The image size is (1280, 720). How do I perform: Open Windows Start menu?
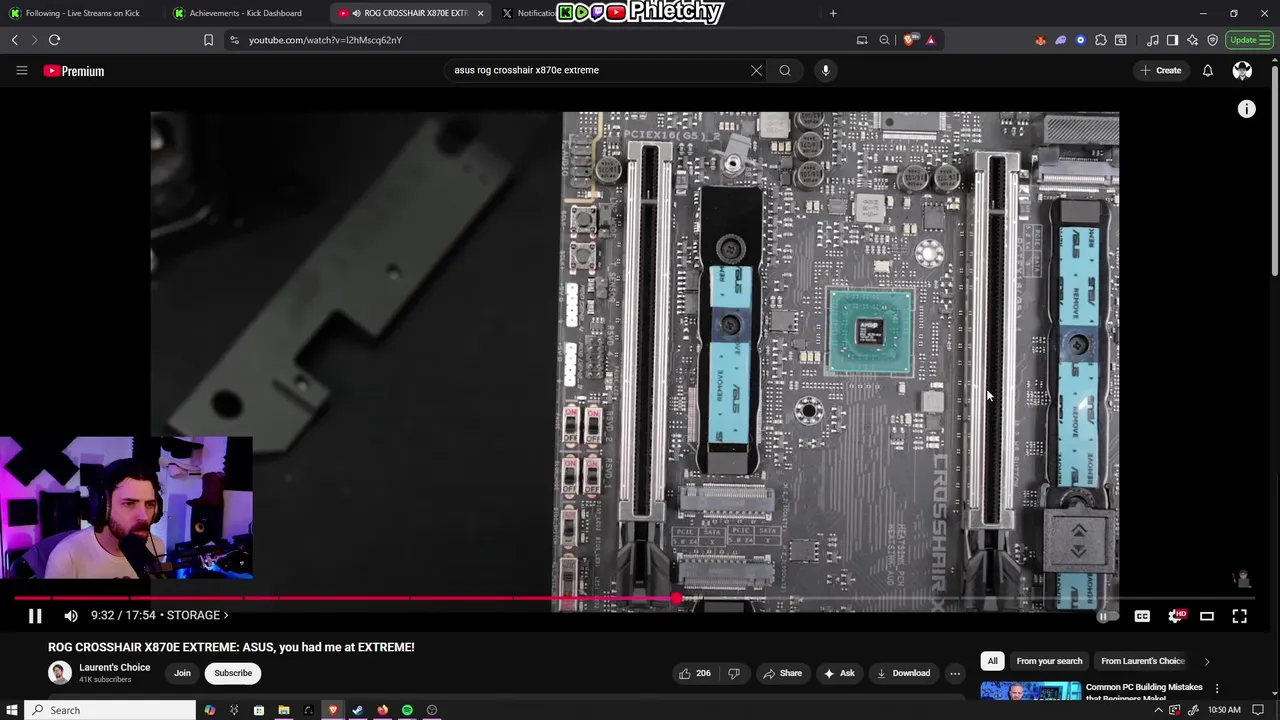[12, 710]
